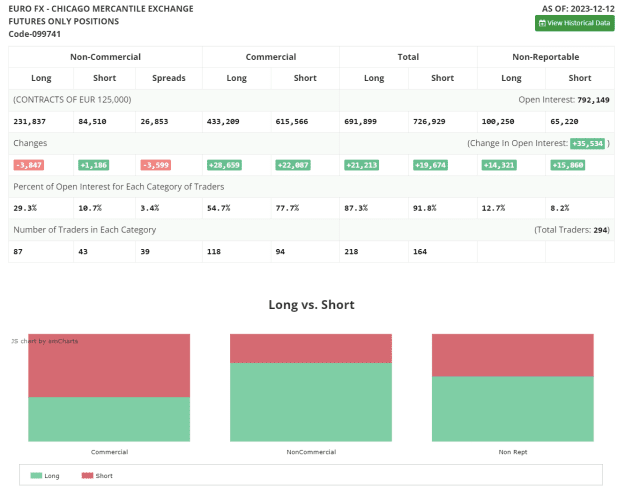Select the Non-Commercial column group header

105,57
